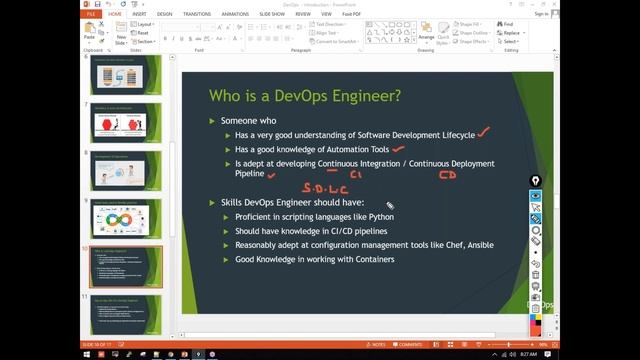Switch to the TRANSITIONS tab

(x=197, y=14)
